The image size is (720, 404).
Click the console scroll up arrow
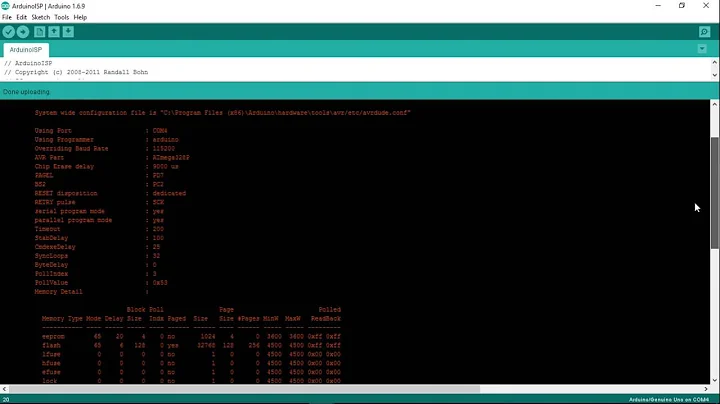714,105
